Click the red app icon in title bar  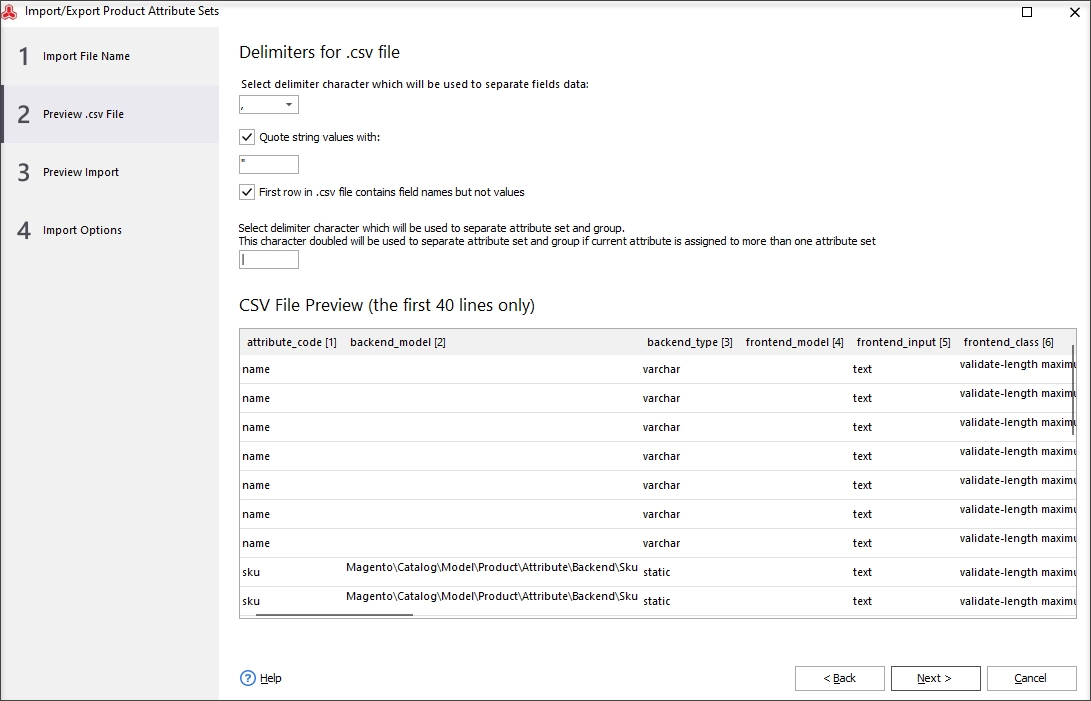10,11
